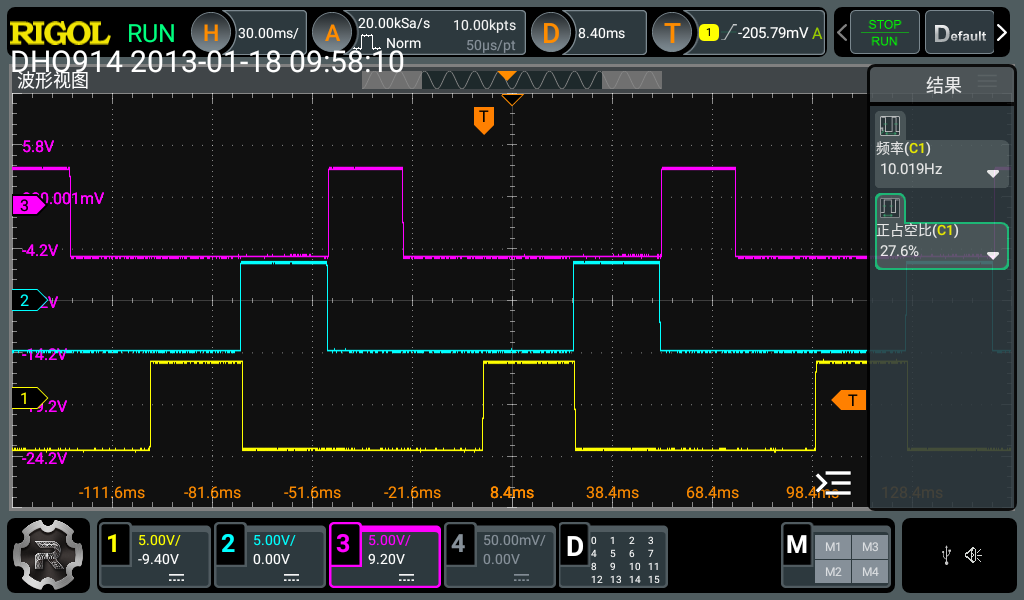Expand the top bar right arrow
1024x600 pixels.
(1002, 34)
